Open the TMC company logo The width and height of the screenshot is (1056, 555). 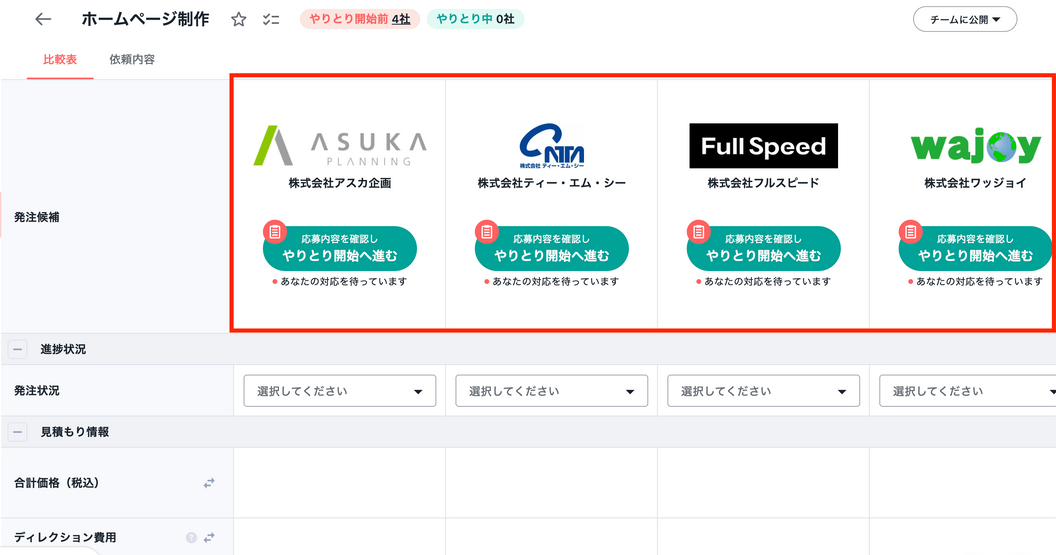[552, 145]
